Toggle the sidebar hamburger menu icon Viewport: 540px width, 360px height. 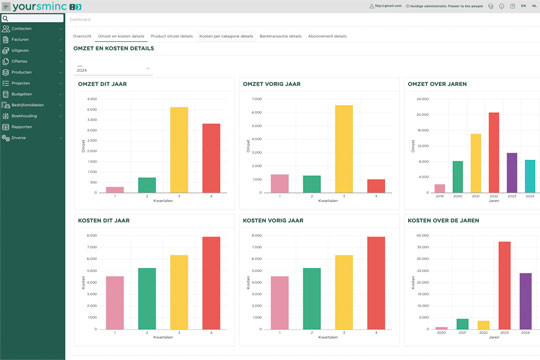[x=6, y=6]
